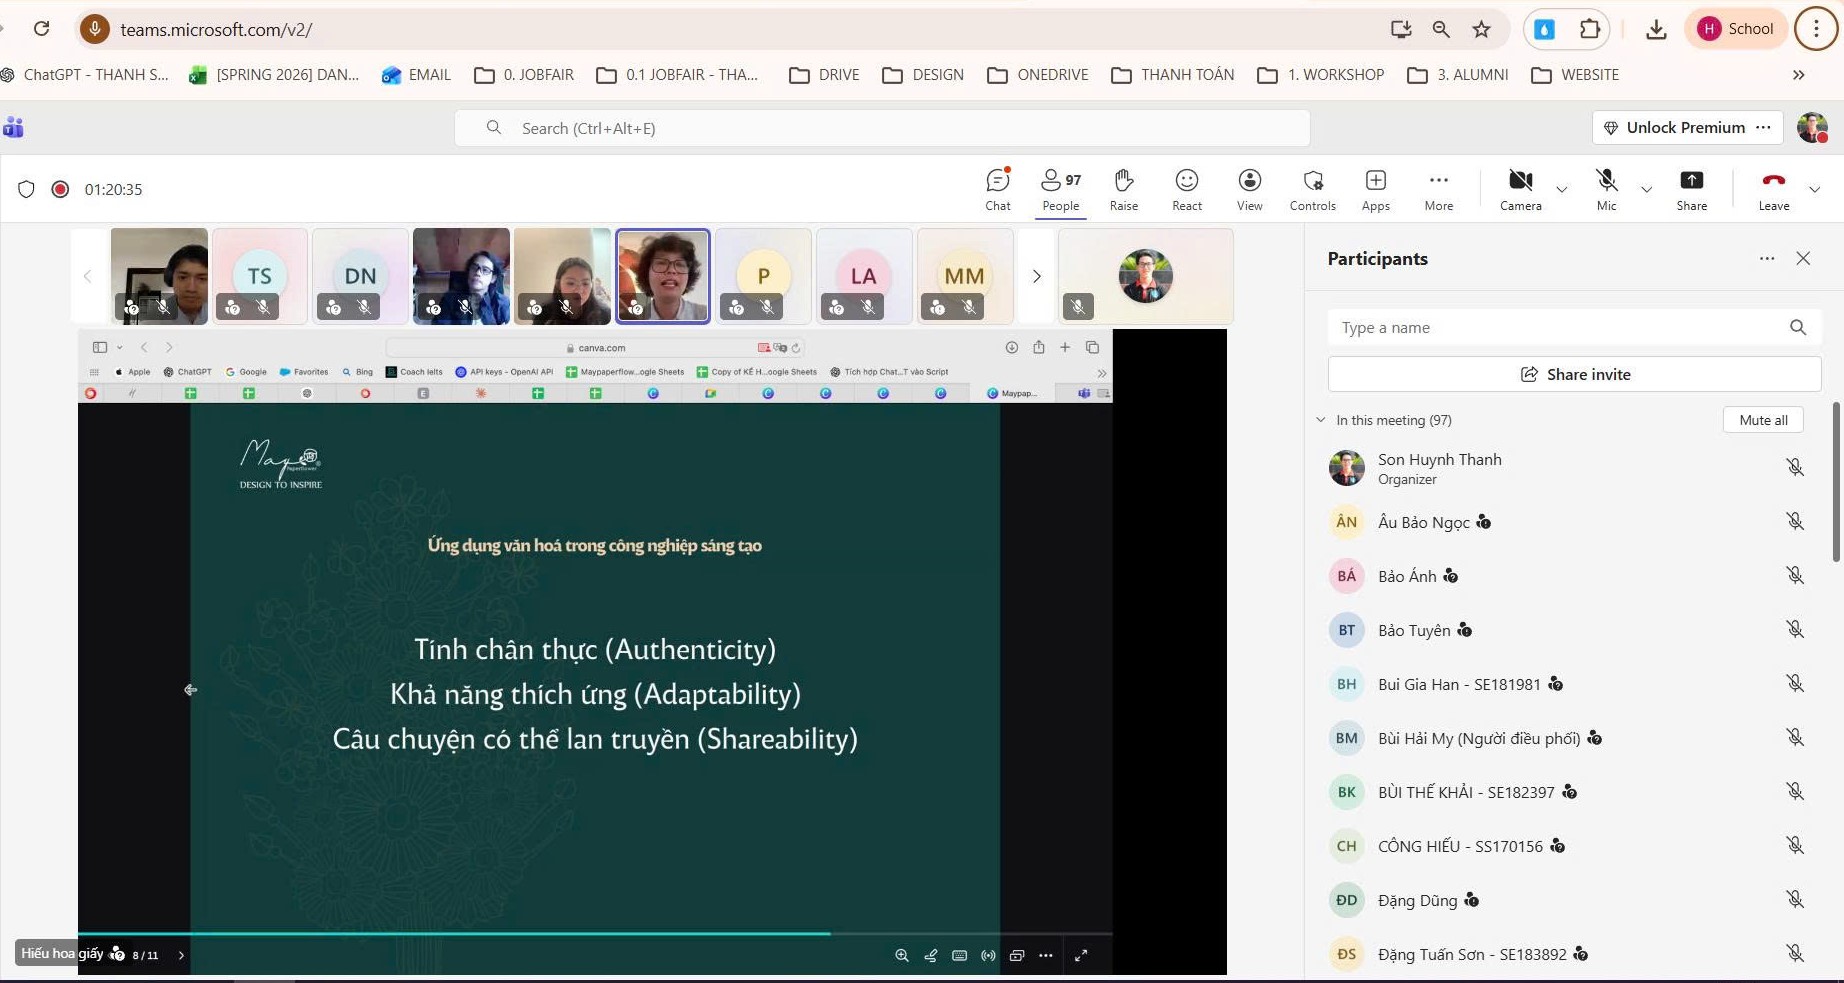Open the React emoji menu
This screenshot has width=1844, height=983.
[x=1186, y=189]
